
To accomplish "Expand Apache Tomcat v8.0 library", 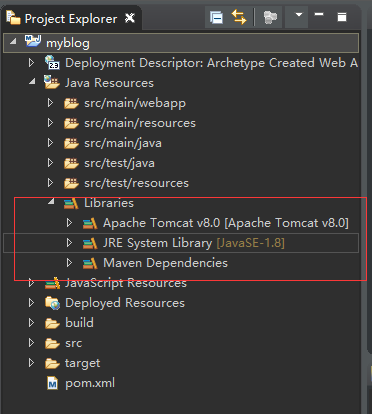I will (69, 222).
